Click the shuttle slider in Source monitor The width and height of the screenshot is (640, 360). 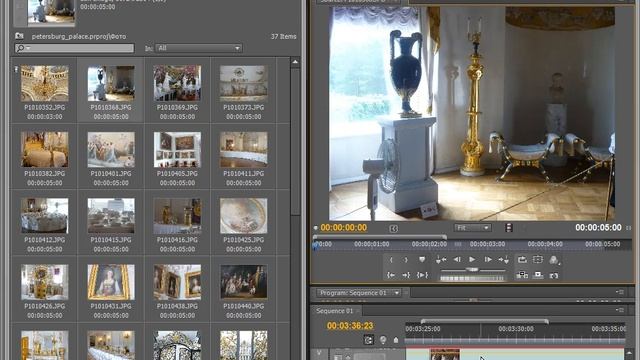click(x=472, y=269)
